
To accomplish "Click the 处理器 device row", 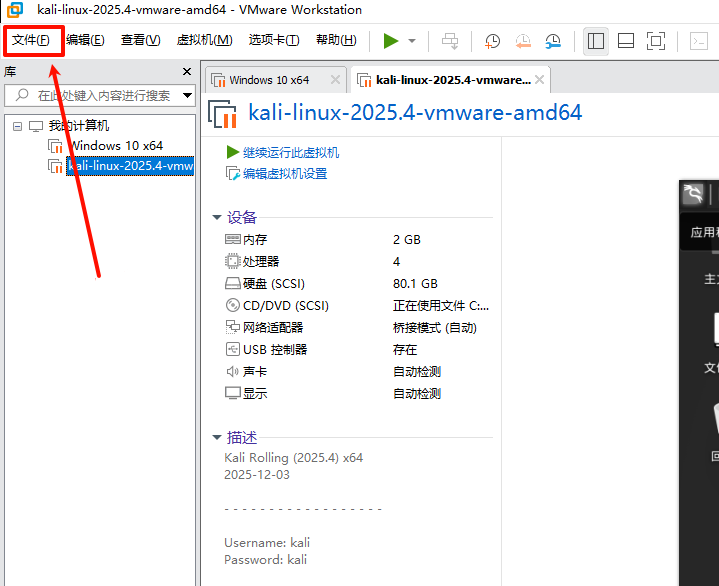I will tap(359, 261).
